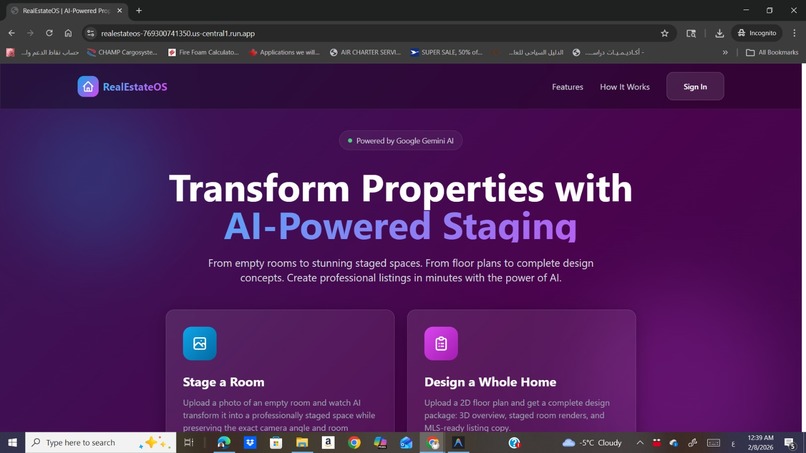The height and width of the screenshot is (453, 806).
Task: Click the AI-Powered Staging gradient headline
Action: (400, 226)
